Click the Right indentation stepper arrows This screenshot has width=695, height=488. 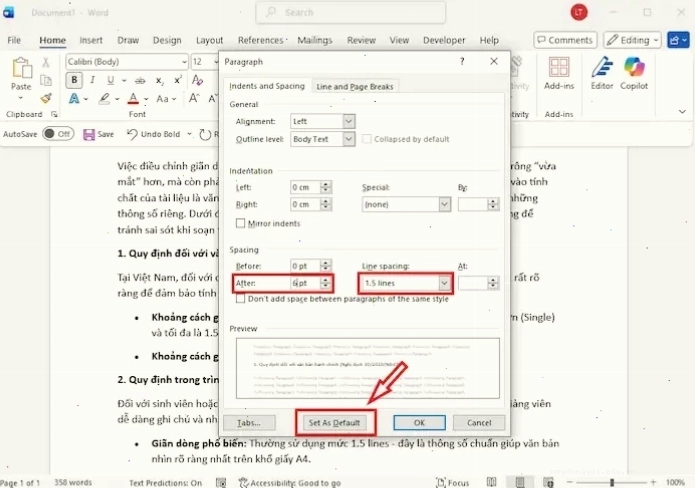coord(326,204)
